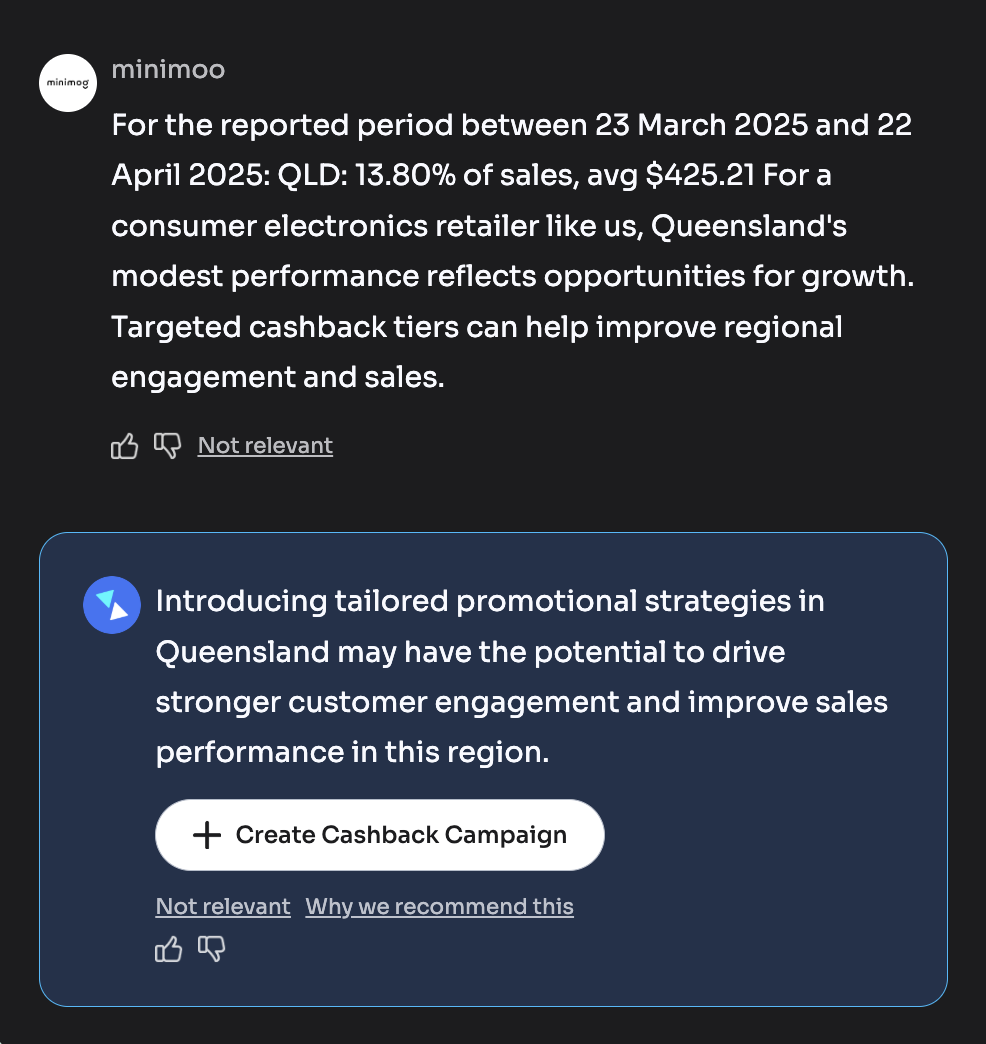Like the minimoo sales message
Image resolution: width=986 pixels, height=1044 pixels.
124,446
